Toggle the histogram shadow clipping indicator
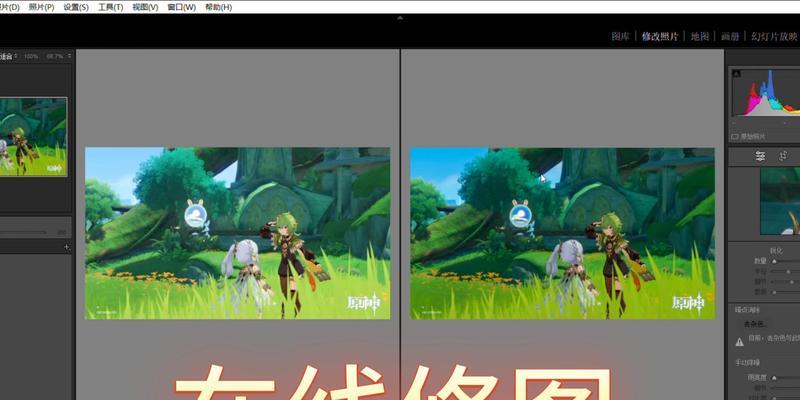This screenshot has width=800, height=400. coord(736,73)
